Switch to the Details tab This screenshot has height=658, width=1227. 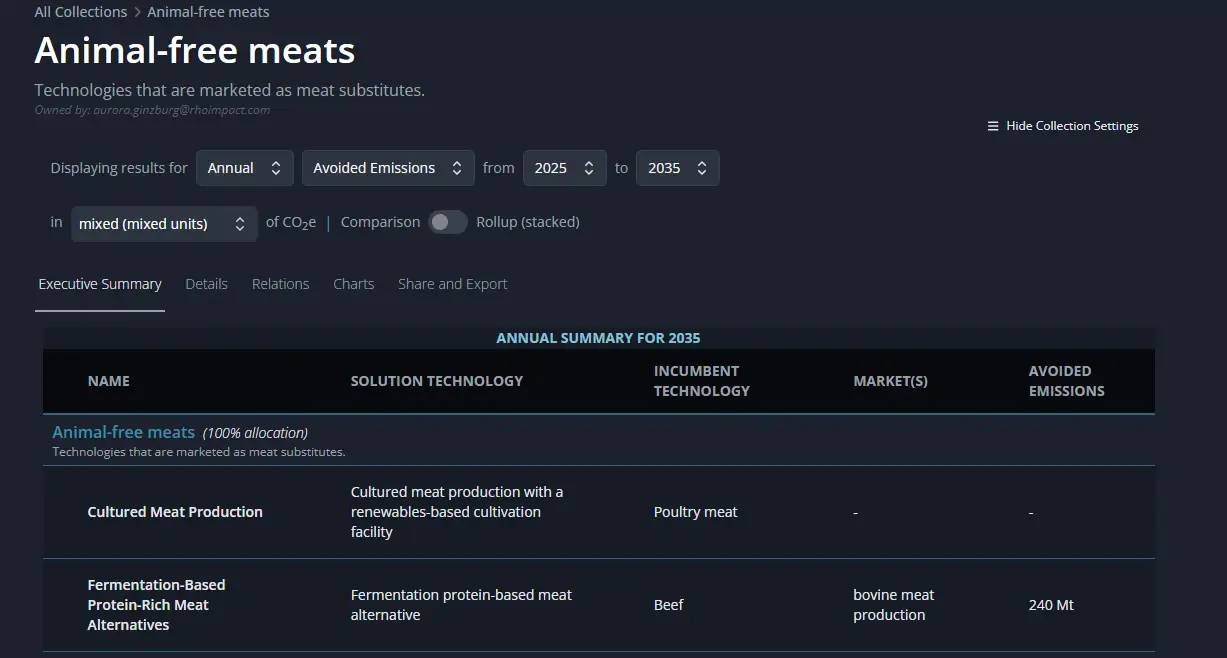tap(206, 284)
